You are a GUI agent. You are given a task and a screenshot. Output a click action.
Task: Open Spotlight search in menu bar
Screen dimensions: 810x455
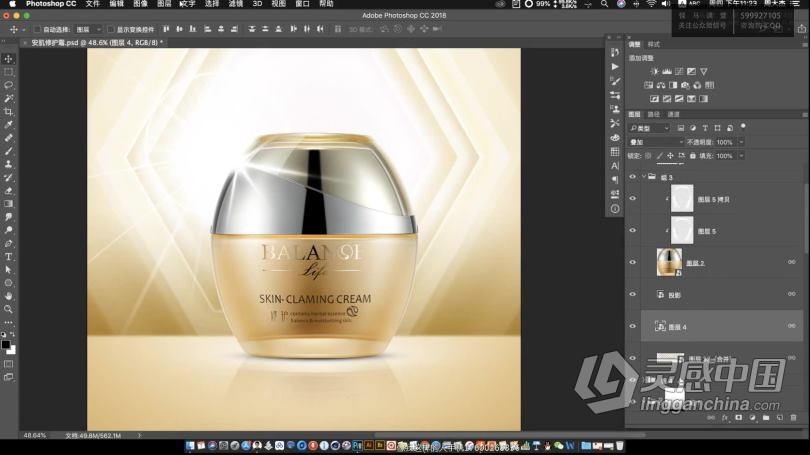tap(604, 4)
